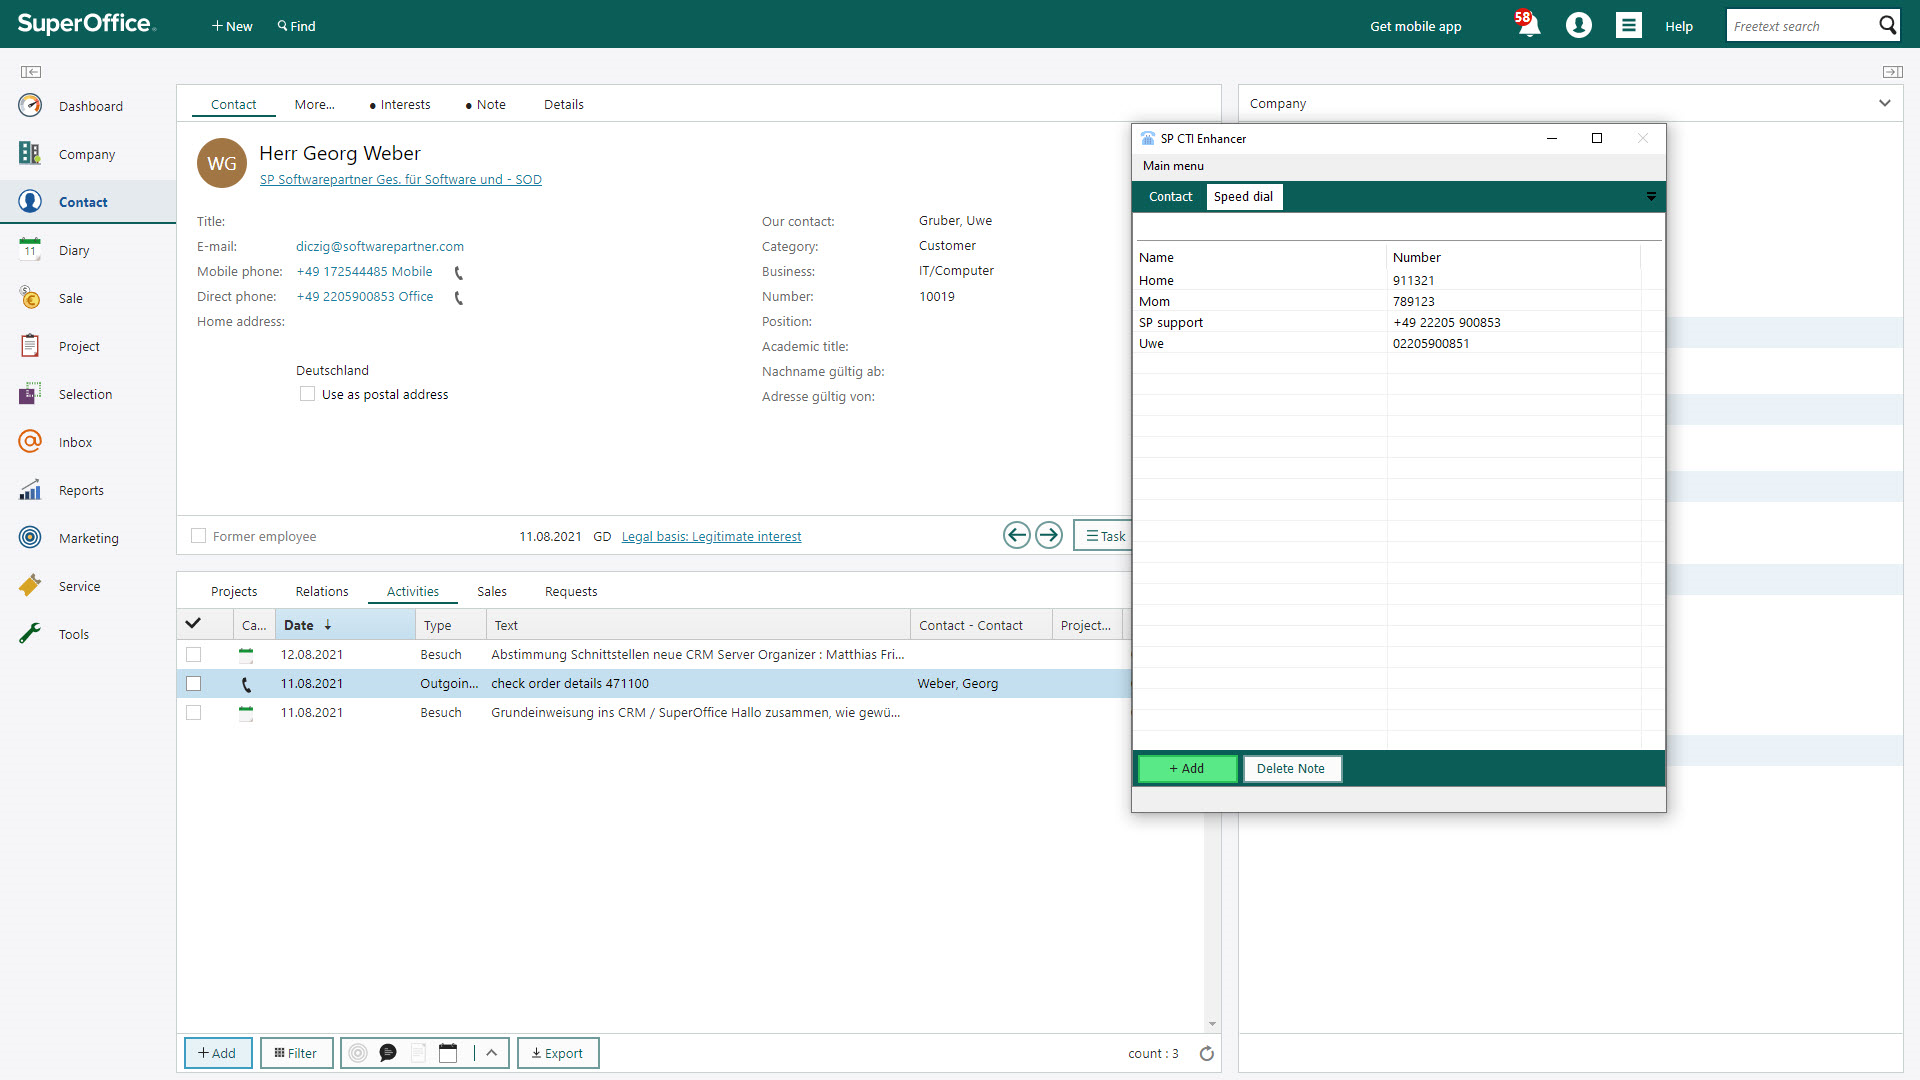
Task: Select checkbox for the 12.08.2021 activity
Action: (194, 654)
